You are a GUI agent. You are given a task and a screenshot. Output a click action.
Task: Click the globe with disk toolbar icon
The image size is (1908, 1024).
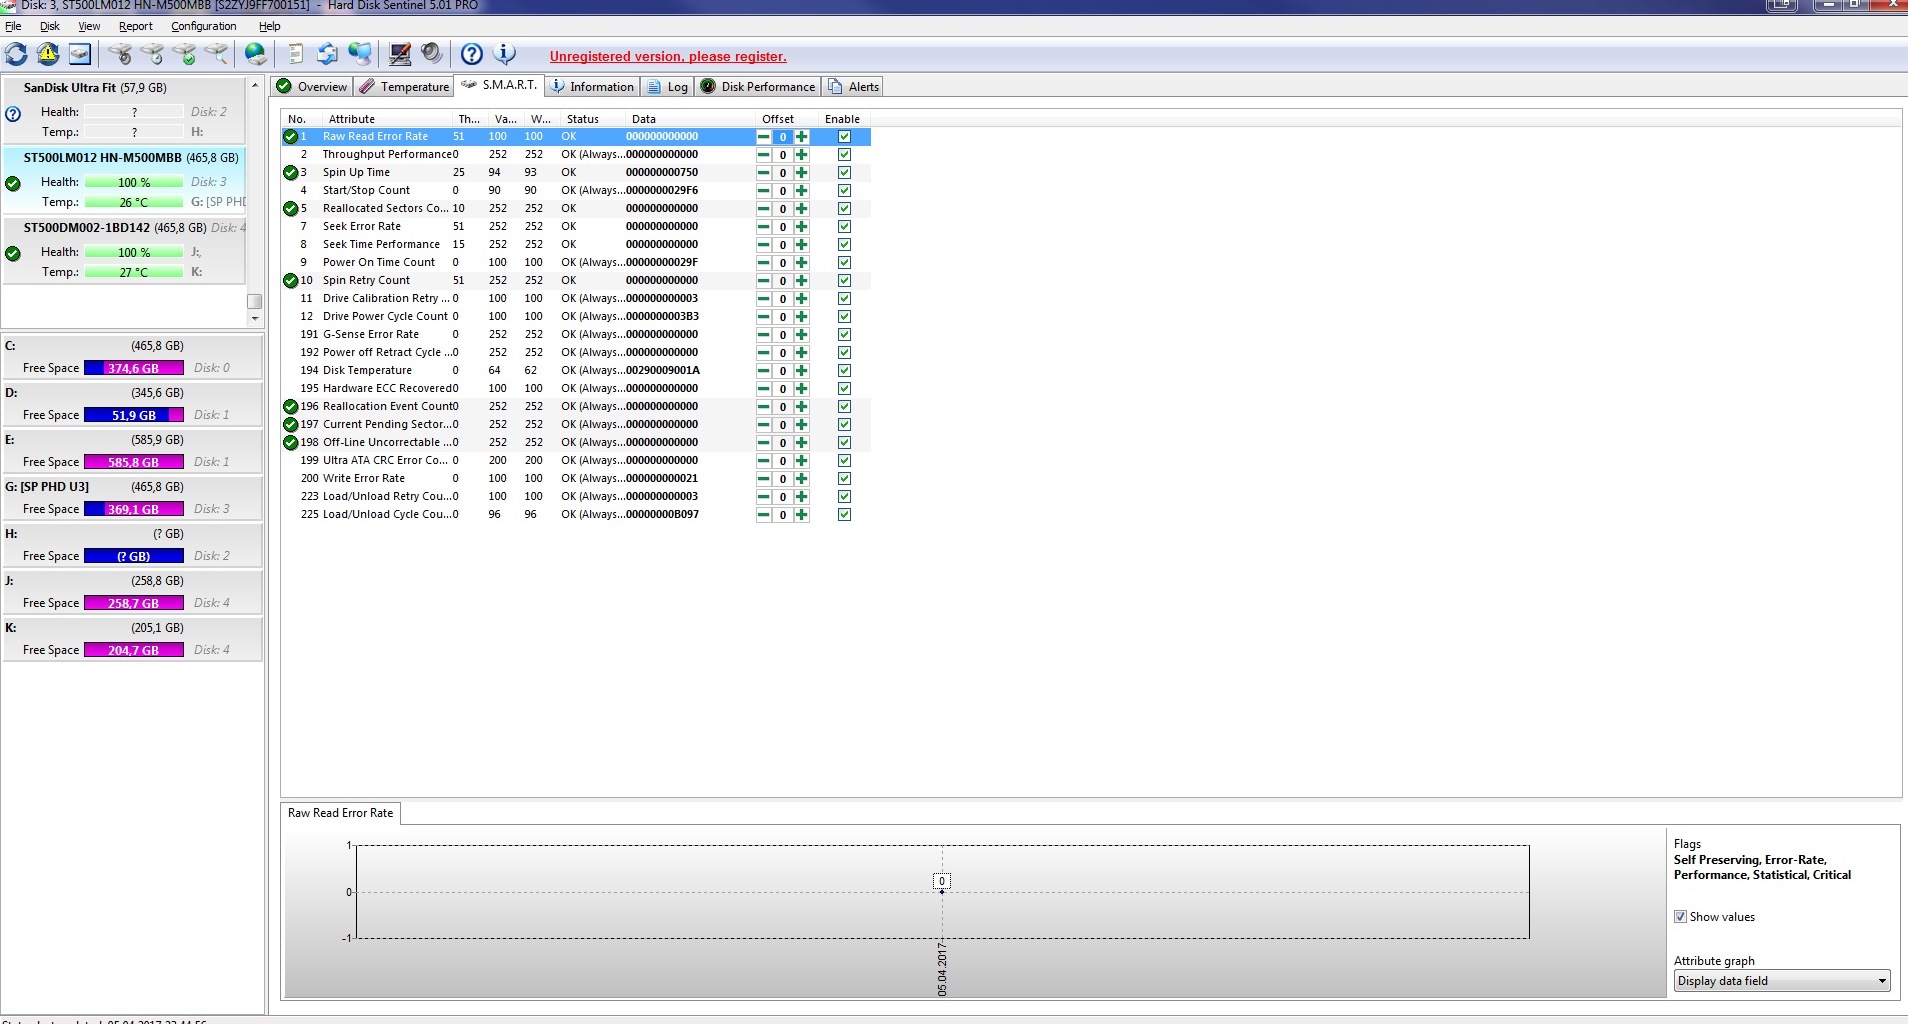pyautogui.click(x=256, y=54)
